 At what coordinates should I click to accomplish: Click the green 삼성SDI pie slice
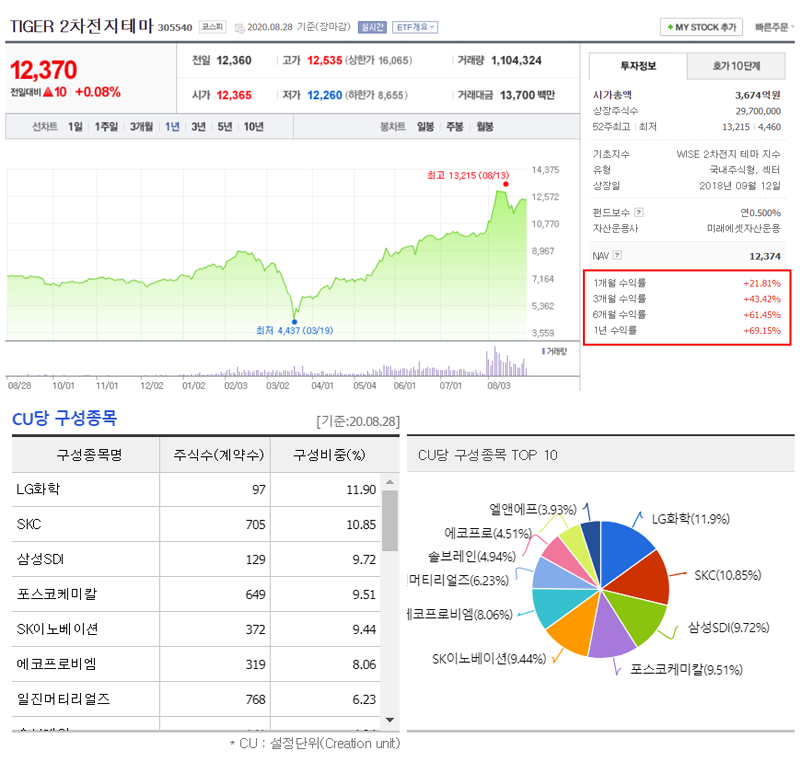640,615
